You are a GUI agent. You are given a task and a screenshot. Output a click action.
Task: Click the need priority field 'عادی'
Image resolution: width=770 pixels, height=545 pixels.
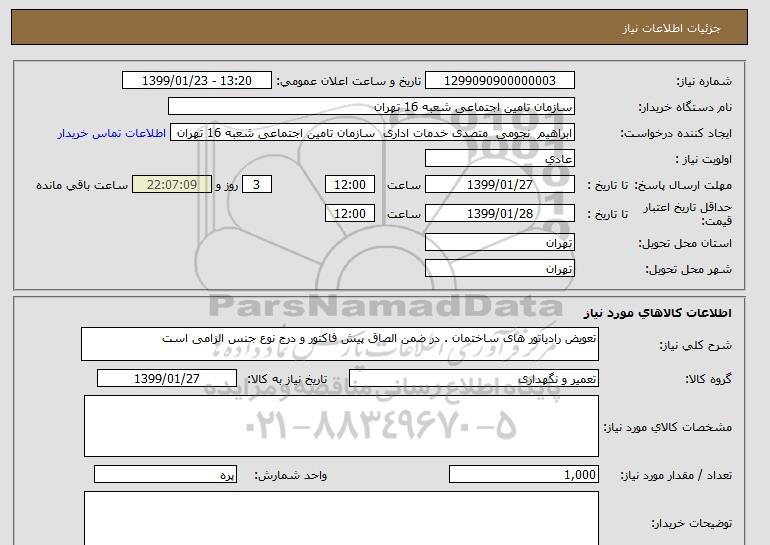coord(499,159)
